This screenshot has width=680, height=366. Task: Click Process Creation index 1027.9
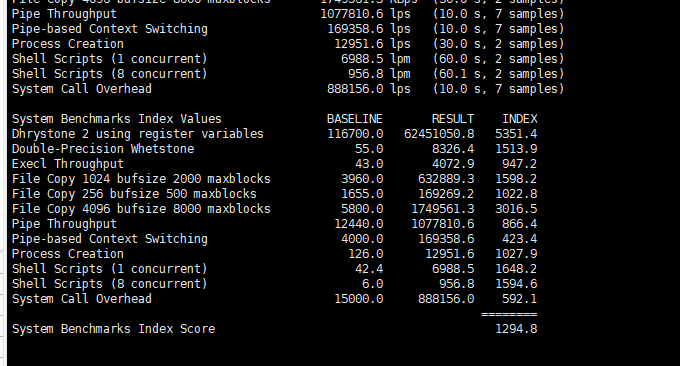click(x=516, y=254)
